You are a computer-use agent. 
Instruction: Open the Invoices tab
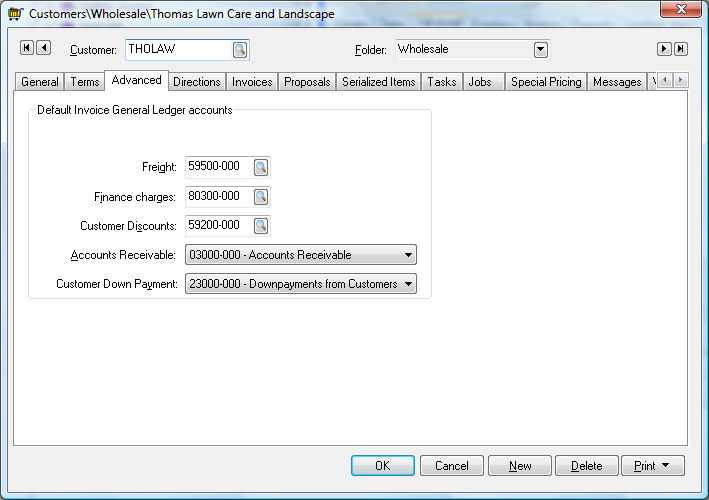[252, 82]
